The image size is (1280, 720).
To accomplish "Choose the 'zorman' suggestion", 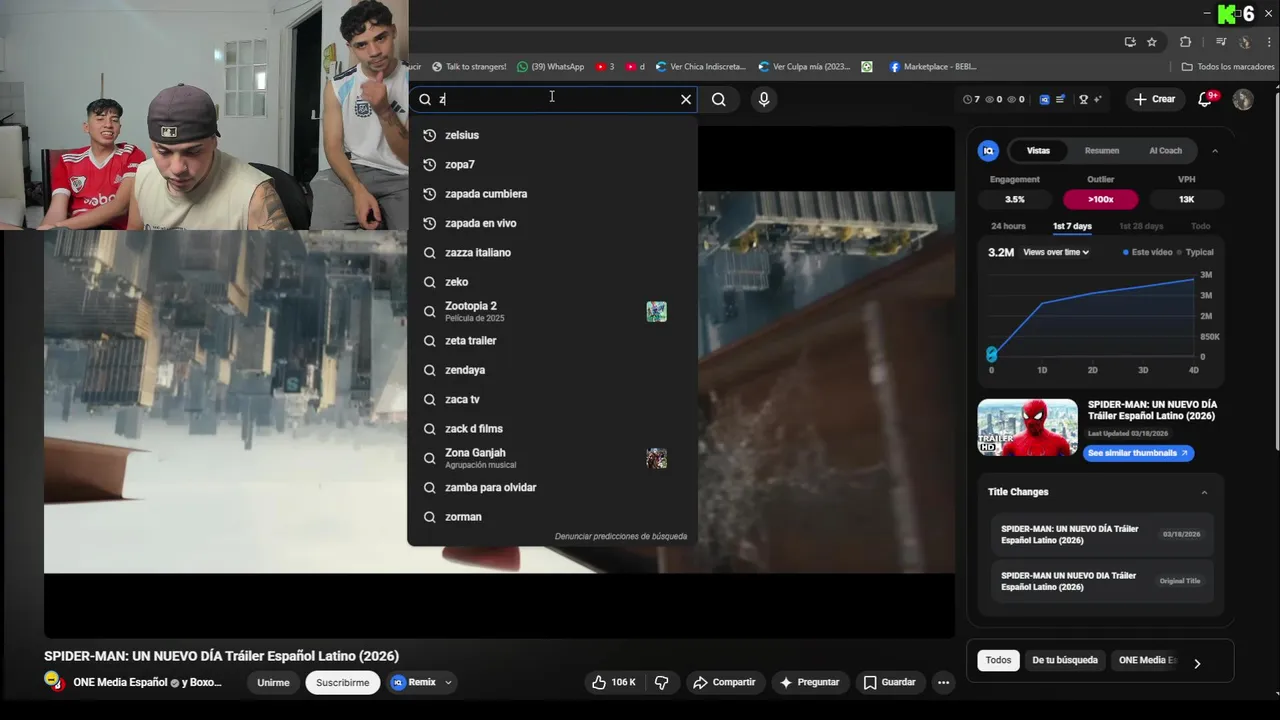I will [x=552, y=517].
